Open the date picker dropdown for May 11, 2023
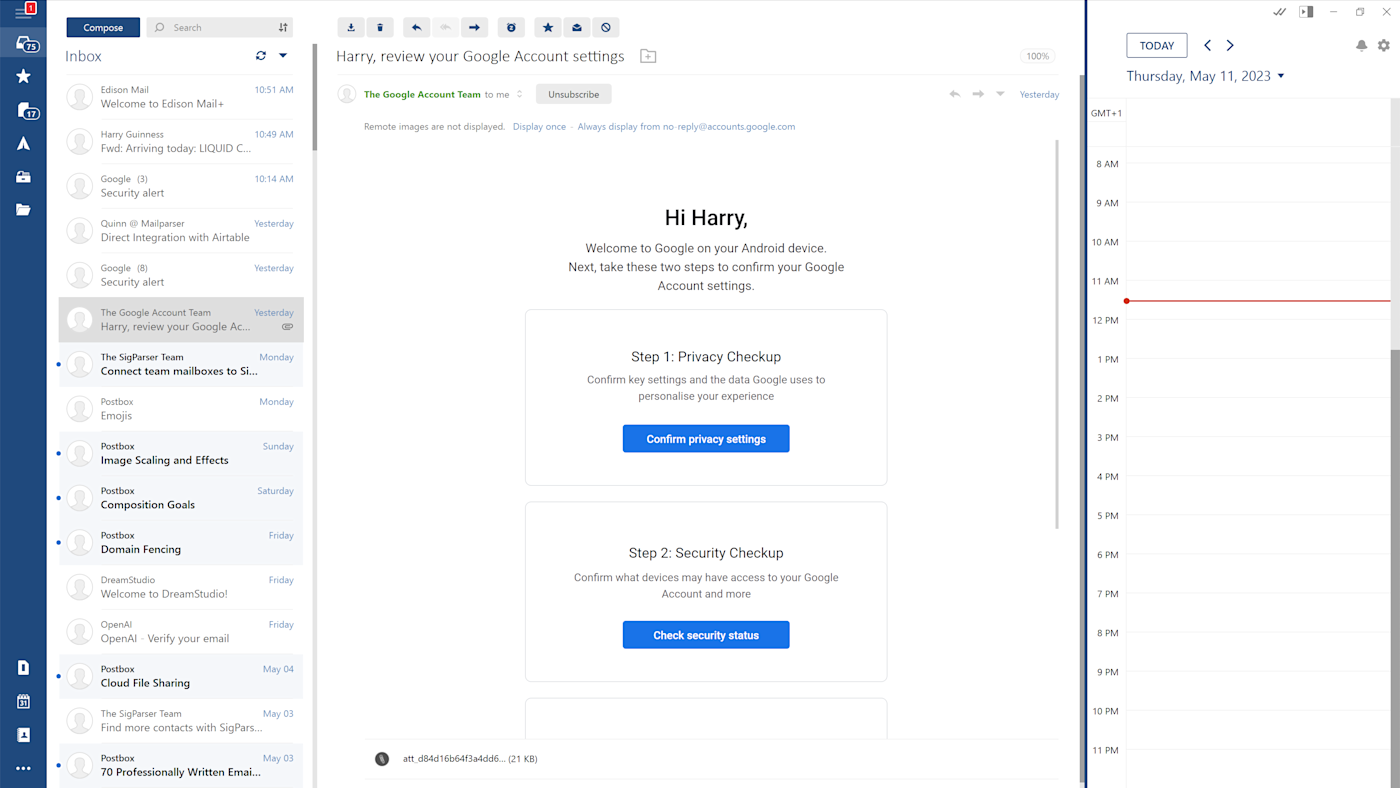 tap(1281, 76)
